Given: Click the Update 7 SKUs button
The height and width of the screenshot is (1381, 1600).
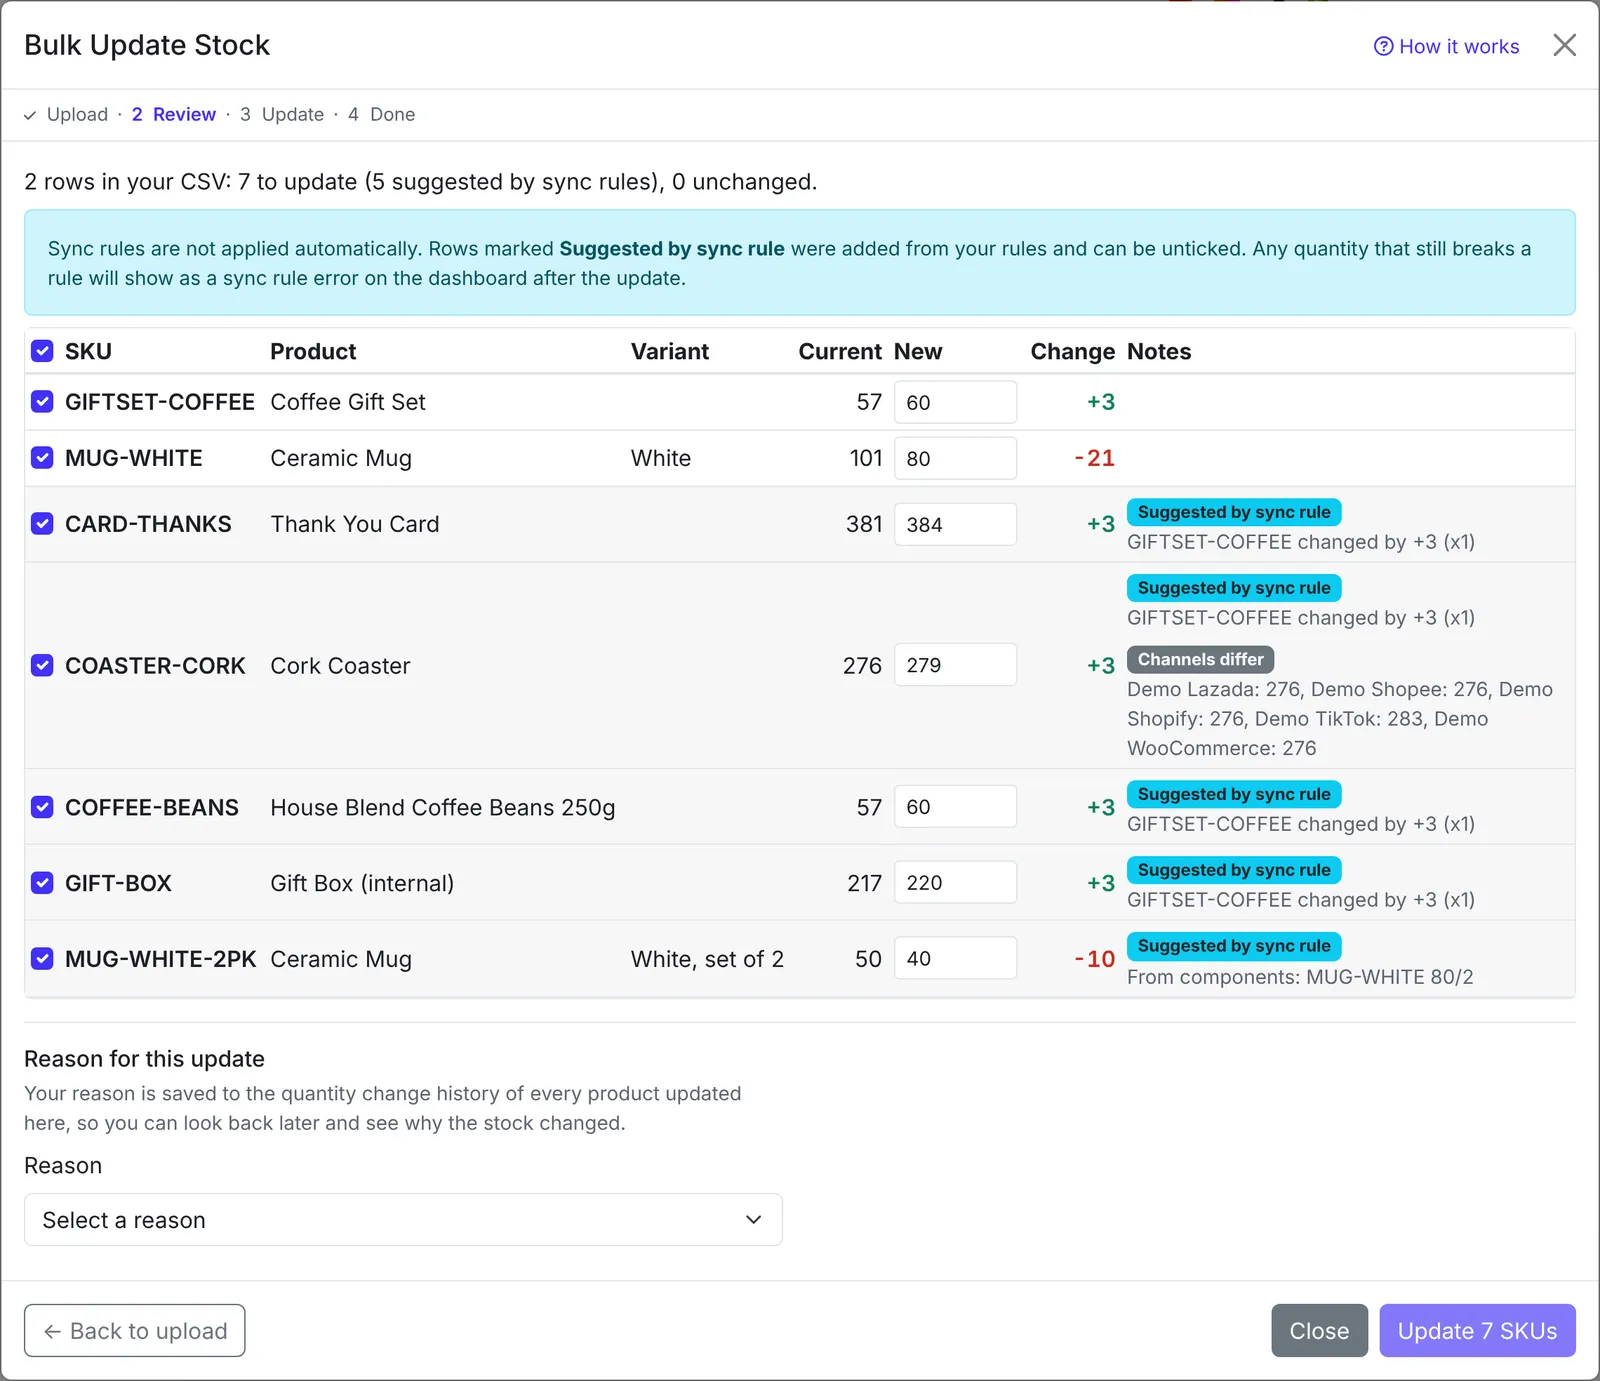Looking at the screenshot, I should 1477,1331.
